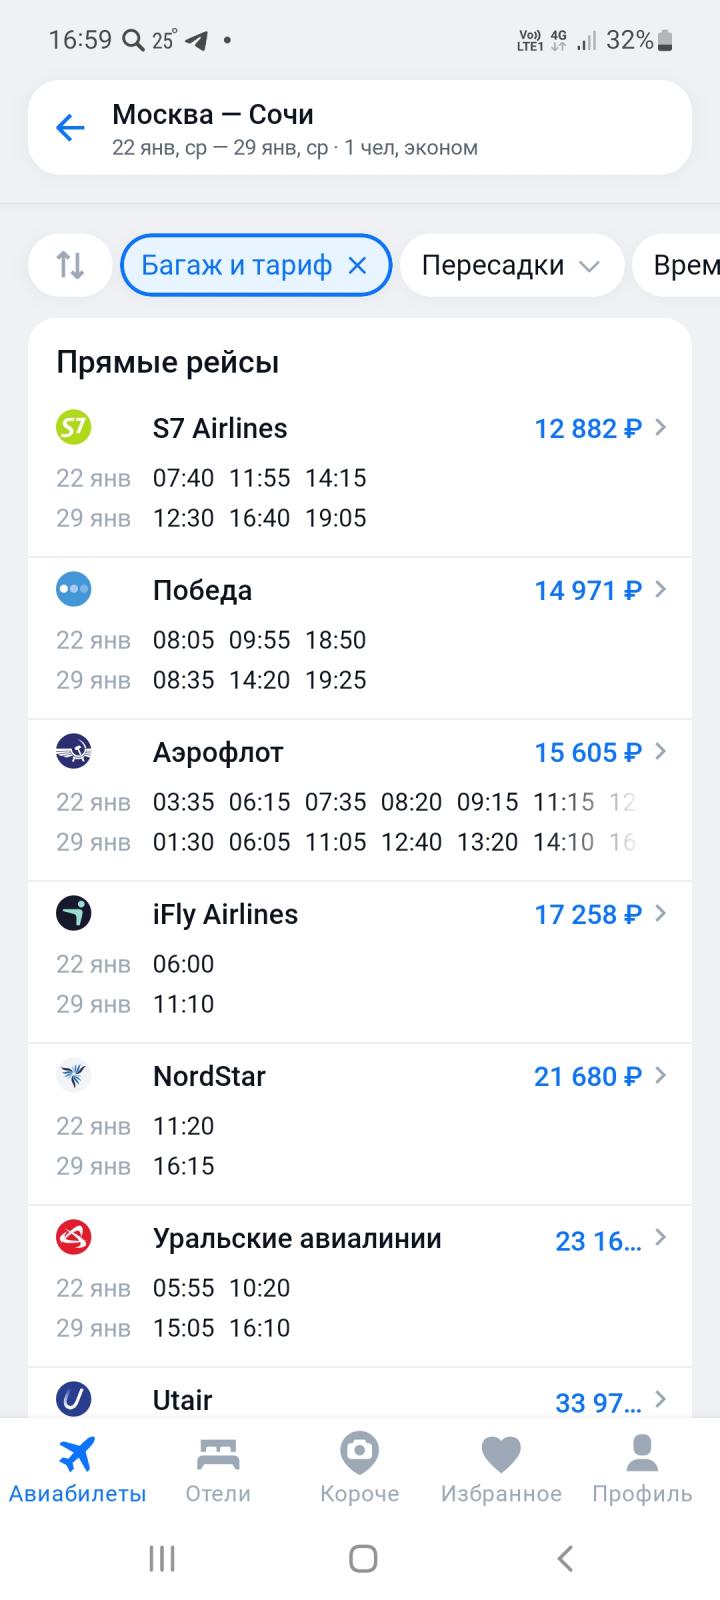Tap the iFly Airlines logo
This screenshot has height=1600, width=720.
(74, 914)
